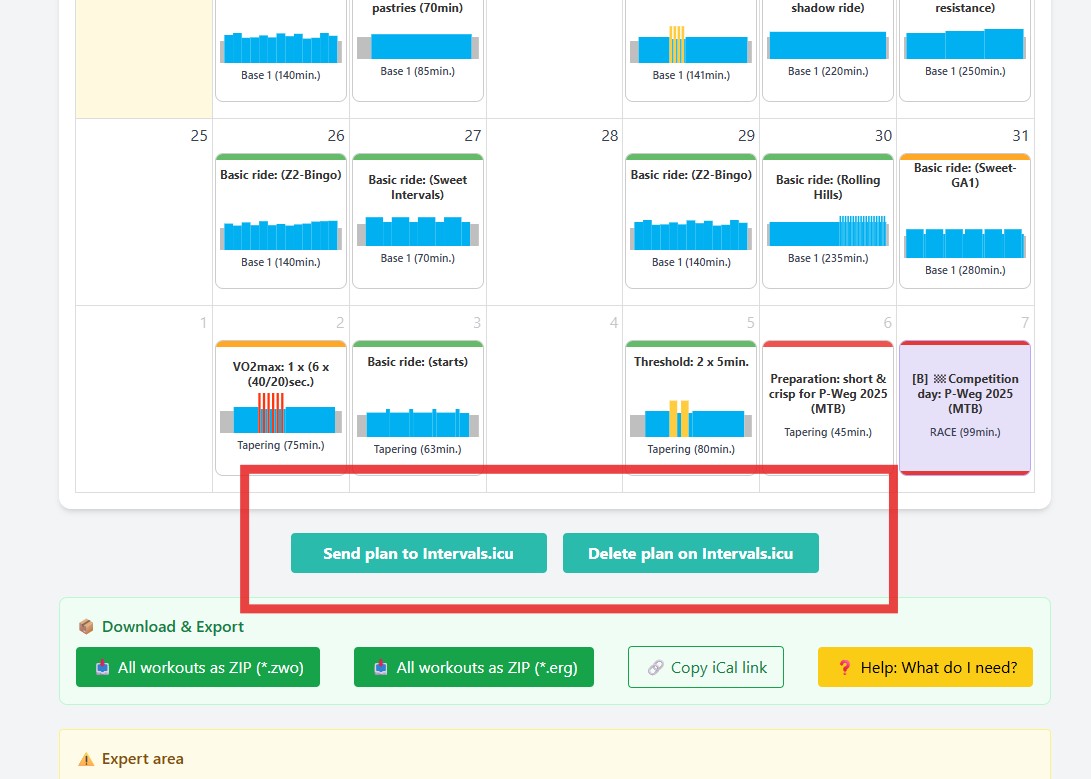1091x779 pixels.
Task: Open Basic ride (Sweet-GA1) workout card
Action: tap(964, 220)
